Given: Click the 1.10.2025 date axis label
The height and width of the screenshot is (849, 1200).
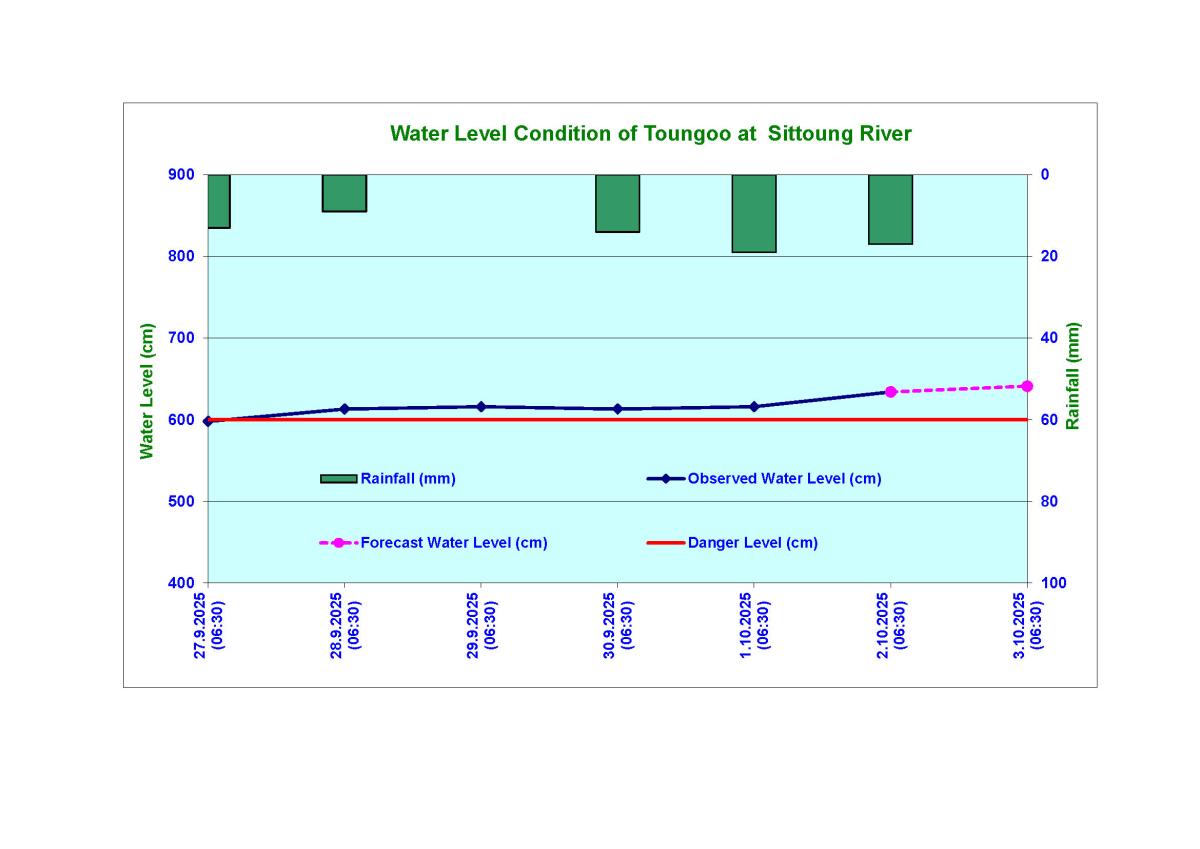Looking at the screenshot, I should (x=754, y=625).
